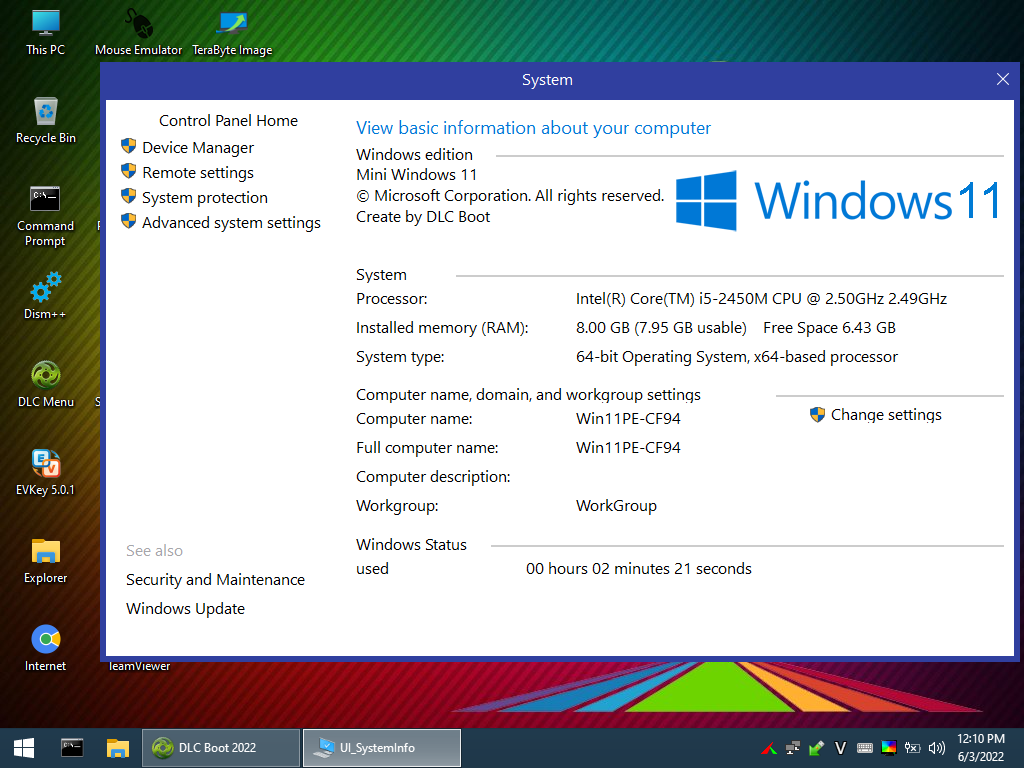
Task: Click the Windows Start button
Action: click(24, 748)
